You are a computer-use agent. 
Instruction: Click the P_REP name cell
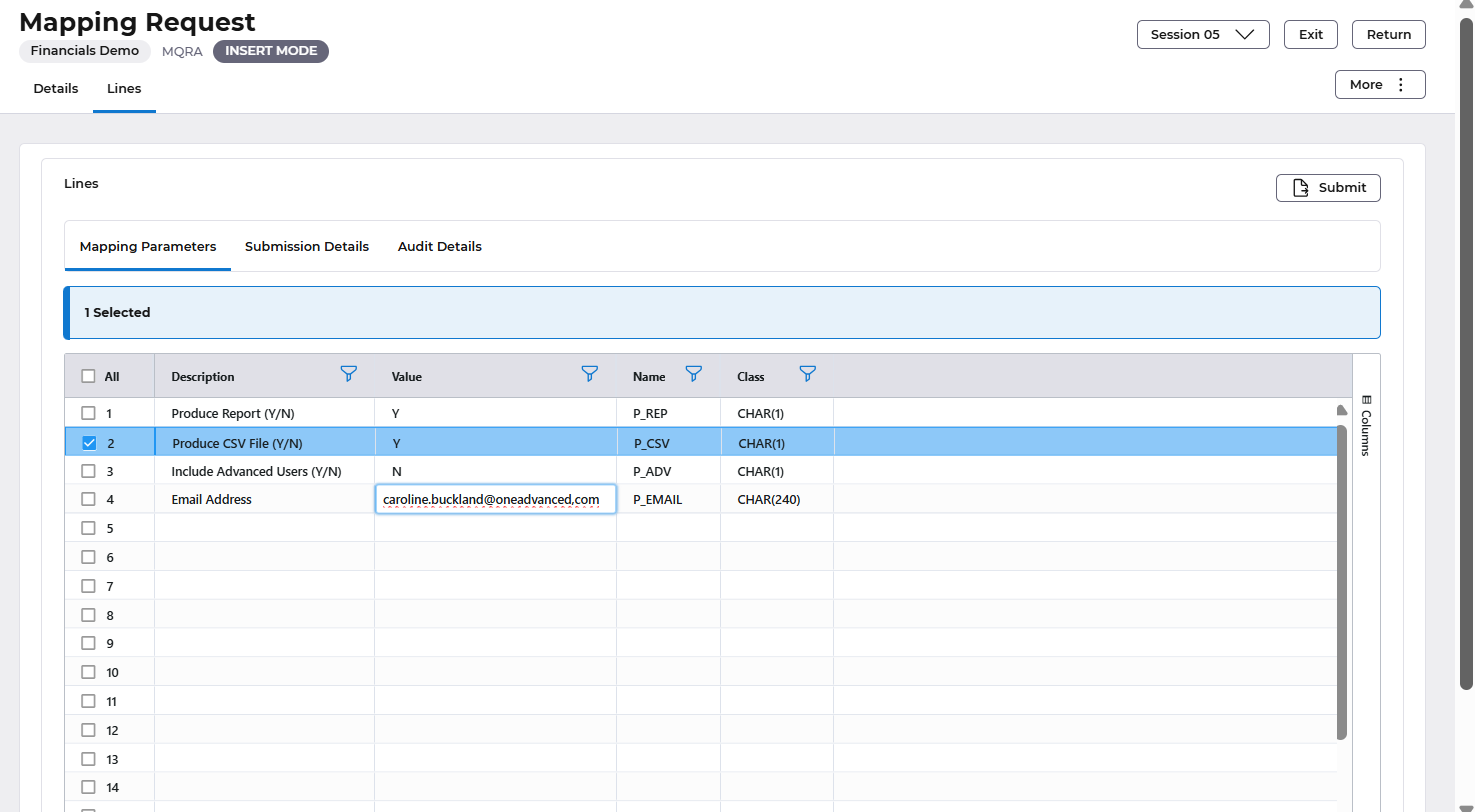pyautogui.click(x=669, y=413)
